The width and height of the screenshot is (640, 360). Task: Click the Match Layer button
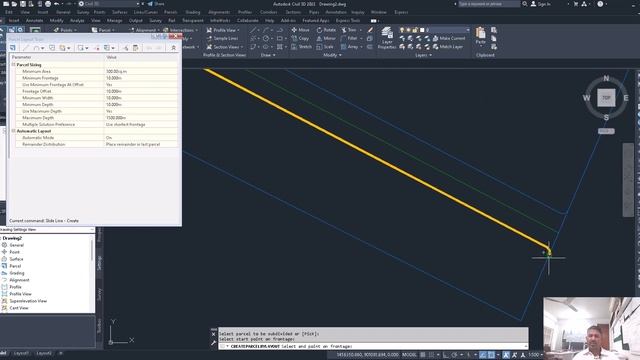pyautogui.click(x=448, y=47)
